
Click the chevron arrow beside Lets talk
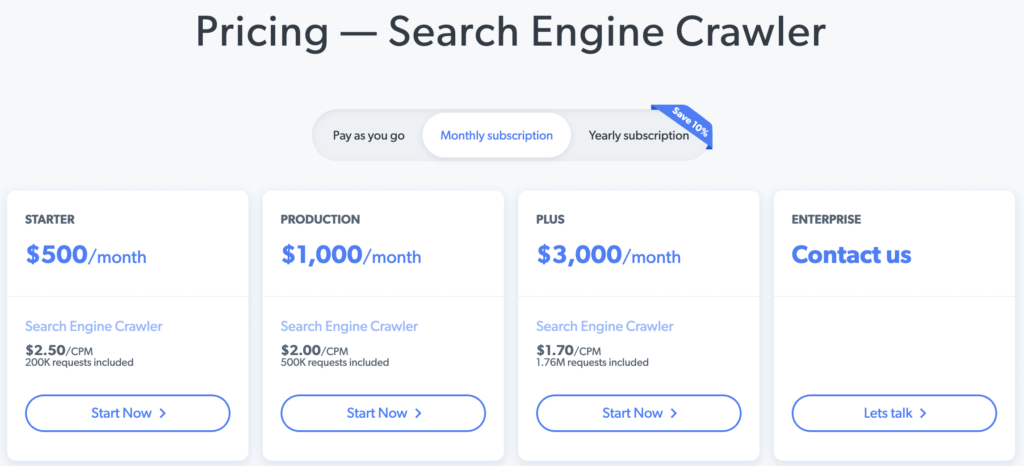click(923, 413)
